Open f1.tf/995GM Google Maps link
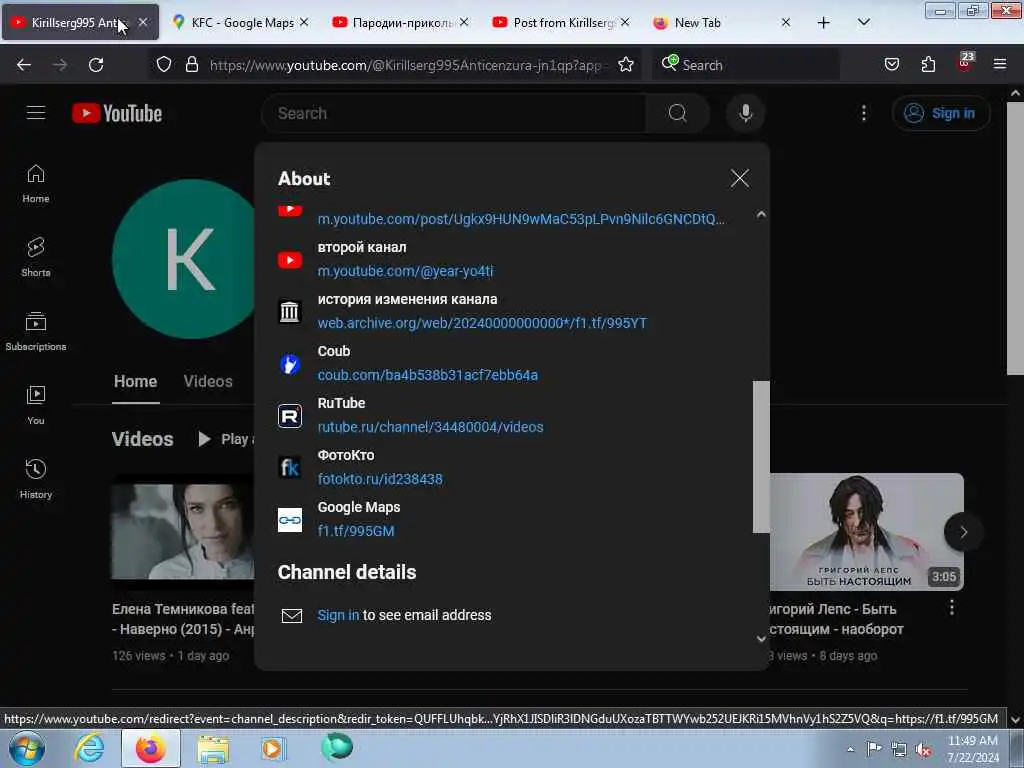This screenshot has height=768, width=1024. pyautogui.click(x=356, y=531)
